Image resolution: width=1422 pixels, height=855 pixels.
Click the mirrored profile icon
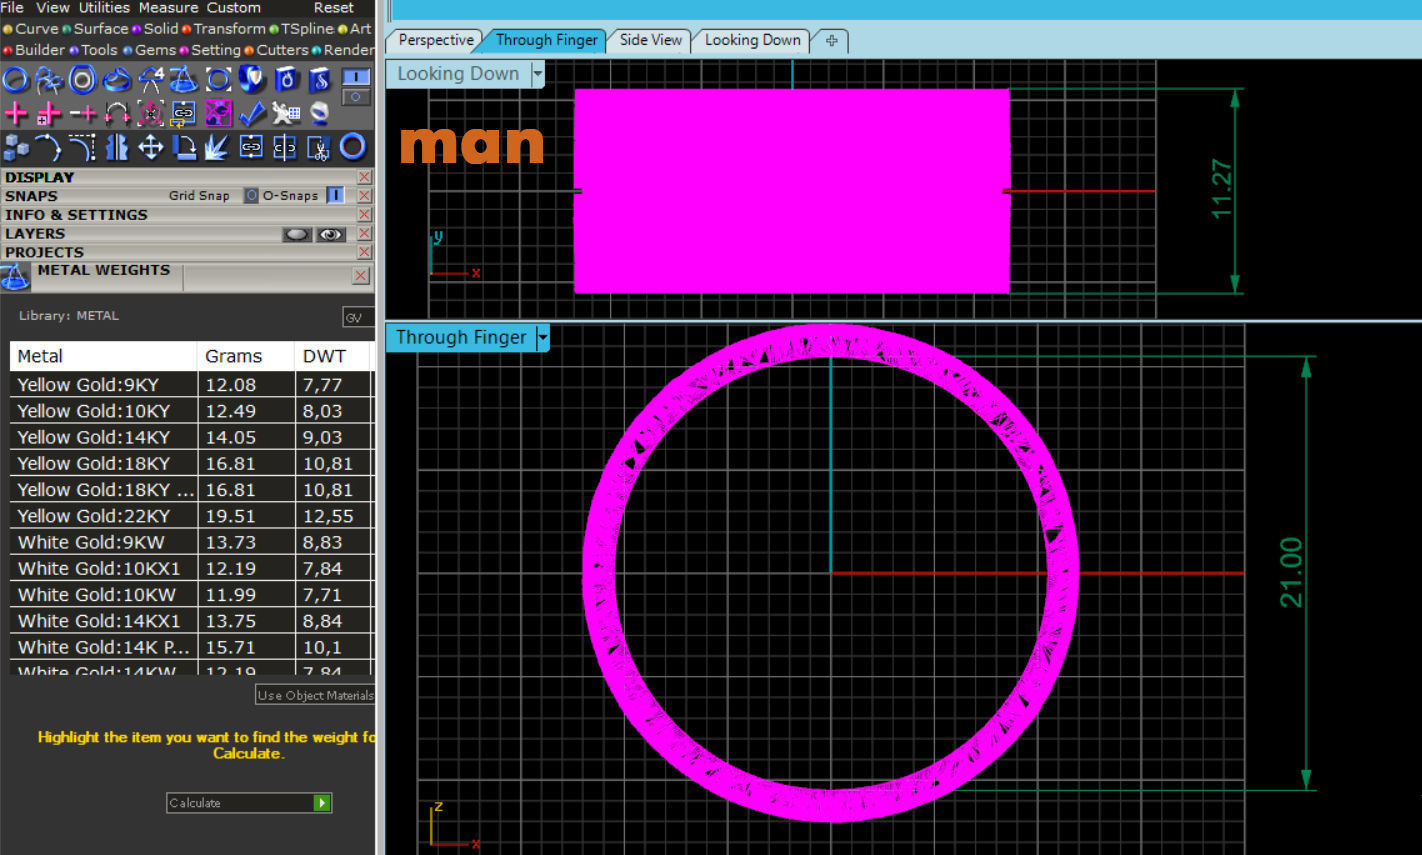coord(117,148)
